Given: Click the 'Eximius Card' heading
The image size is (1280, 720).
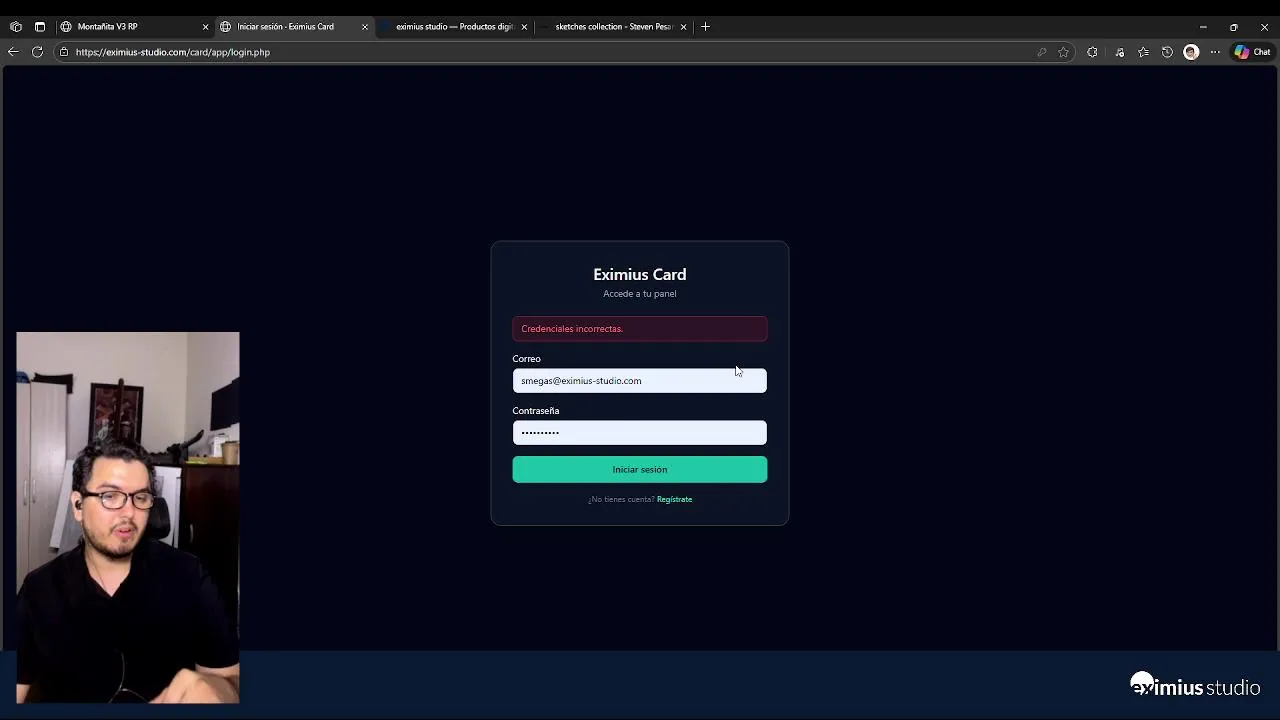Looking at the screenshot, I should click(x=640, y=274).
